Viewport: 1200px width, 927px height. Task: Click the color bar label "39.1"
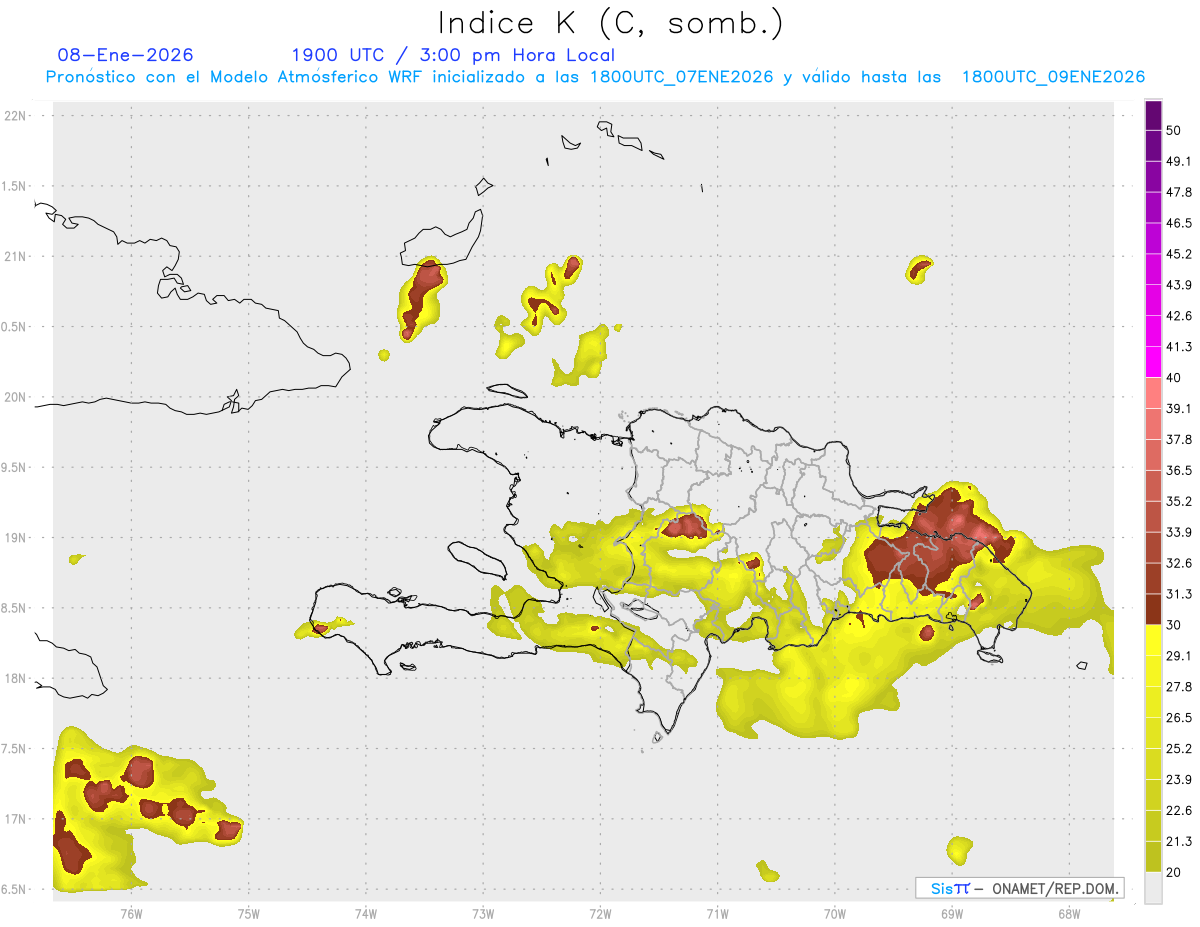1179,408
